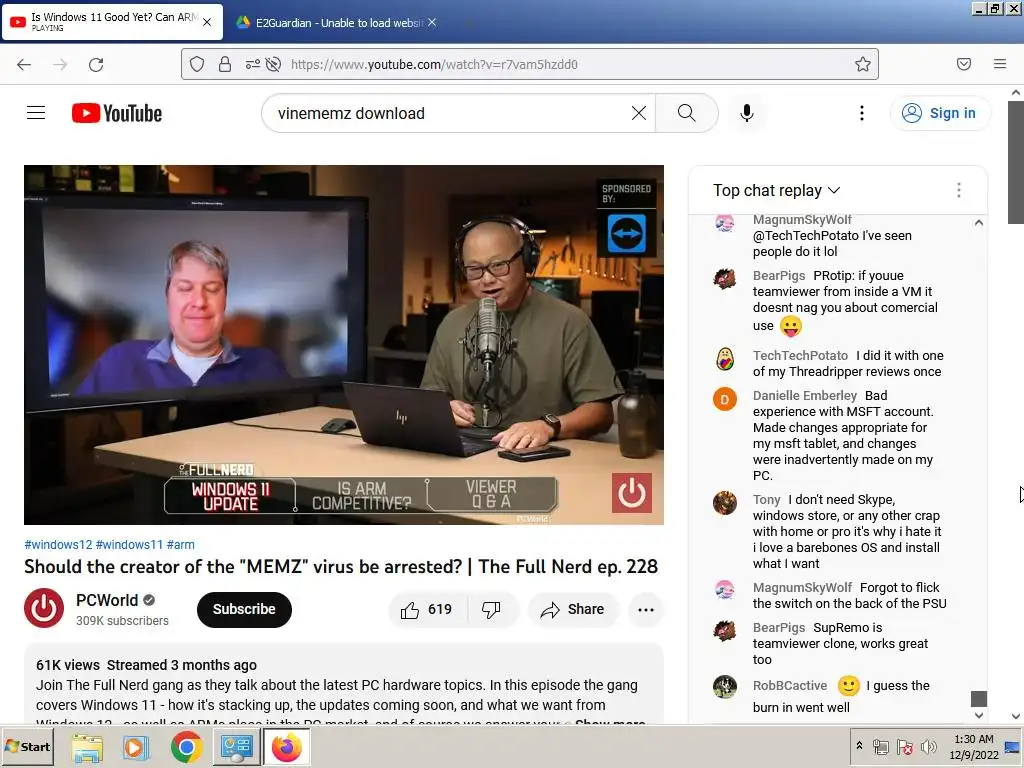Expand the Top chat replay dropdown
Screen dimensions: 1024x768
coord(776,190)
